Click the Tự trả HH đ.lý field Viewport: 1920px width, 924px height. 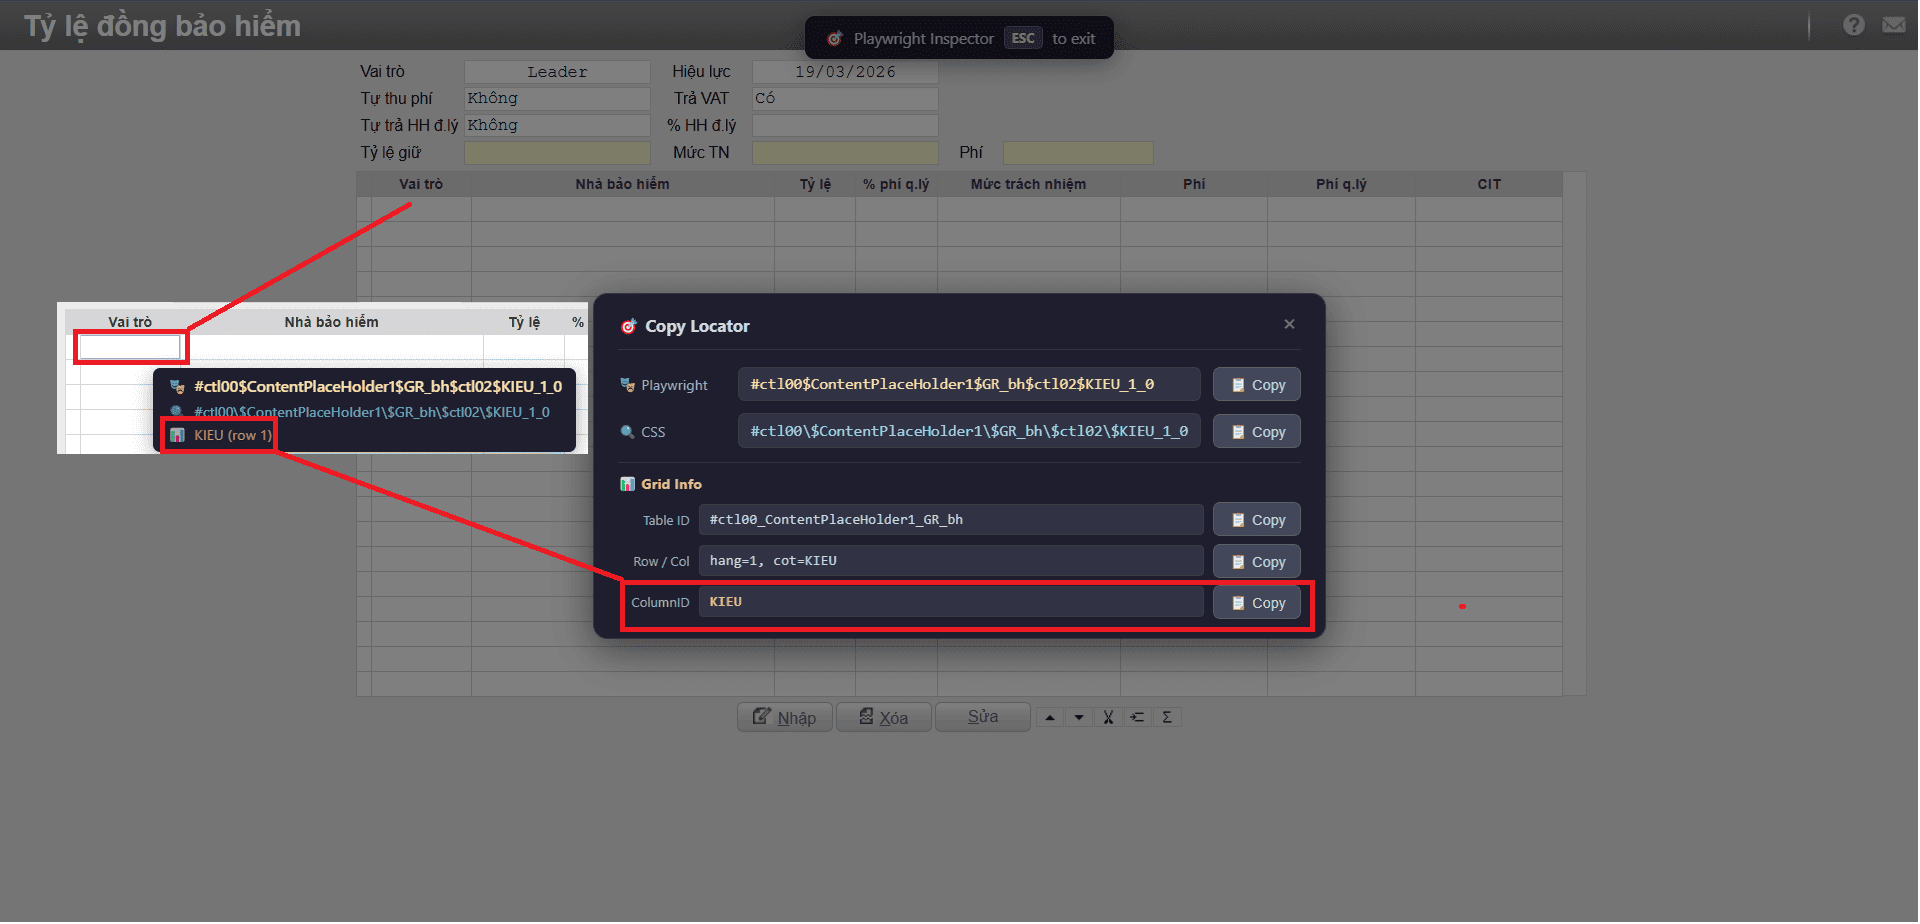point(557,125)
